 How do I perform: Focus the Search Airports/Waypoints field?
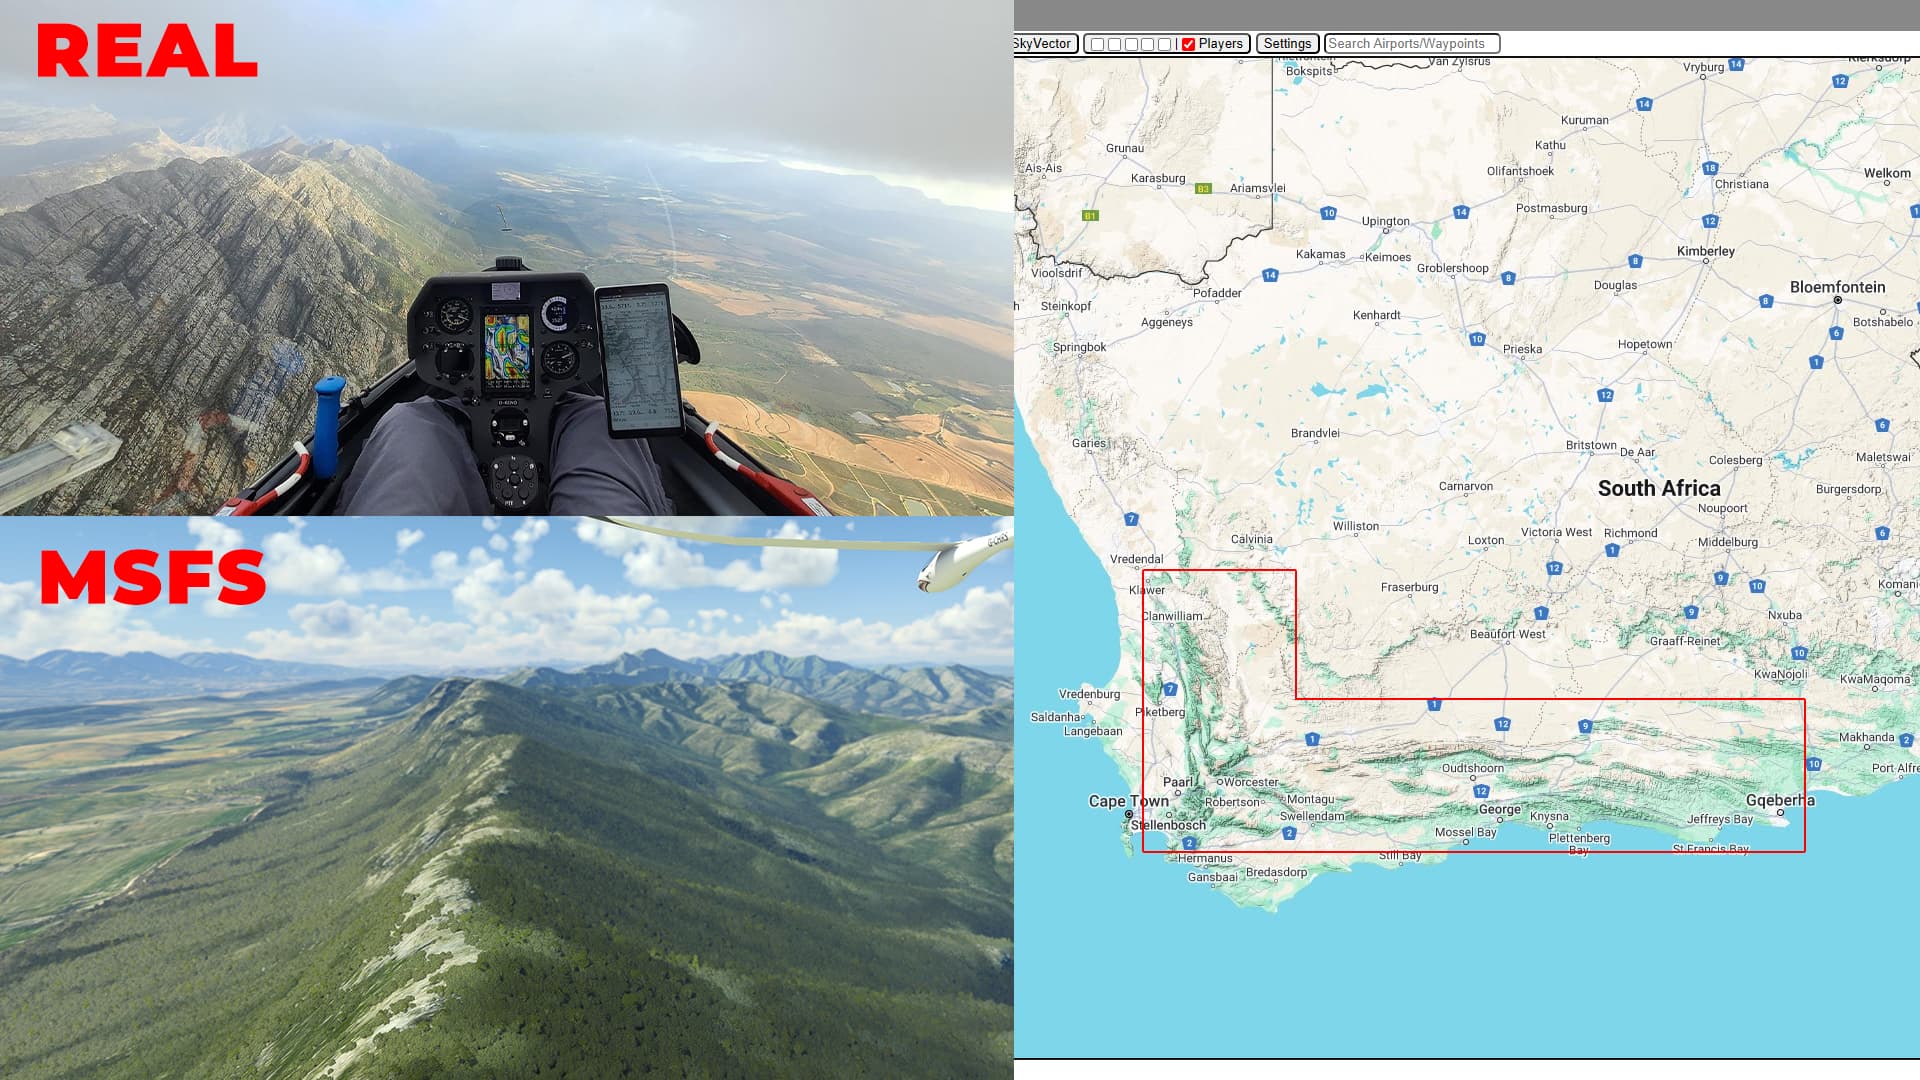click(x=1411, y=43)
